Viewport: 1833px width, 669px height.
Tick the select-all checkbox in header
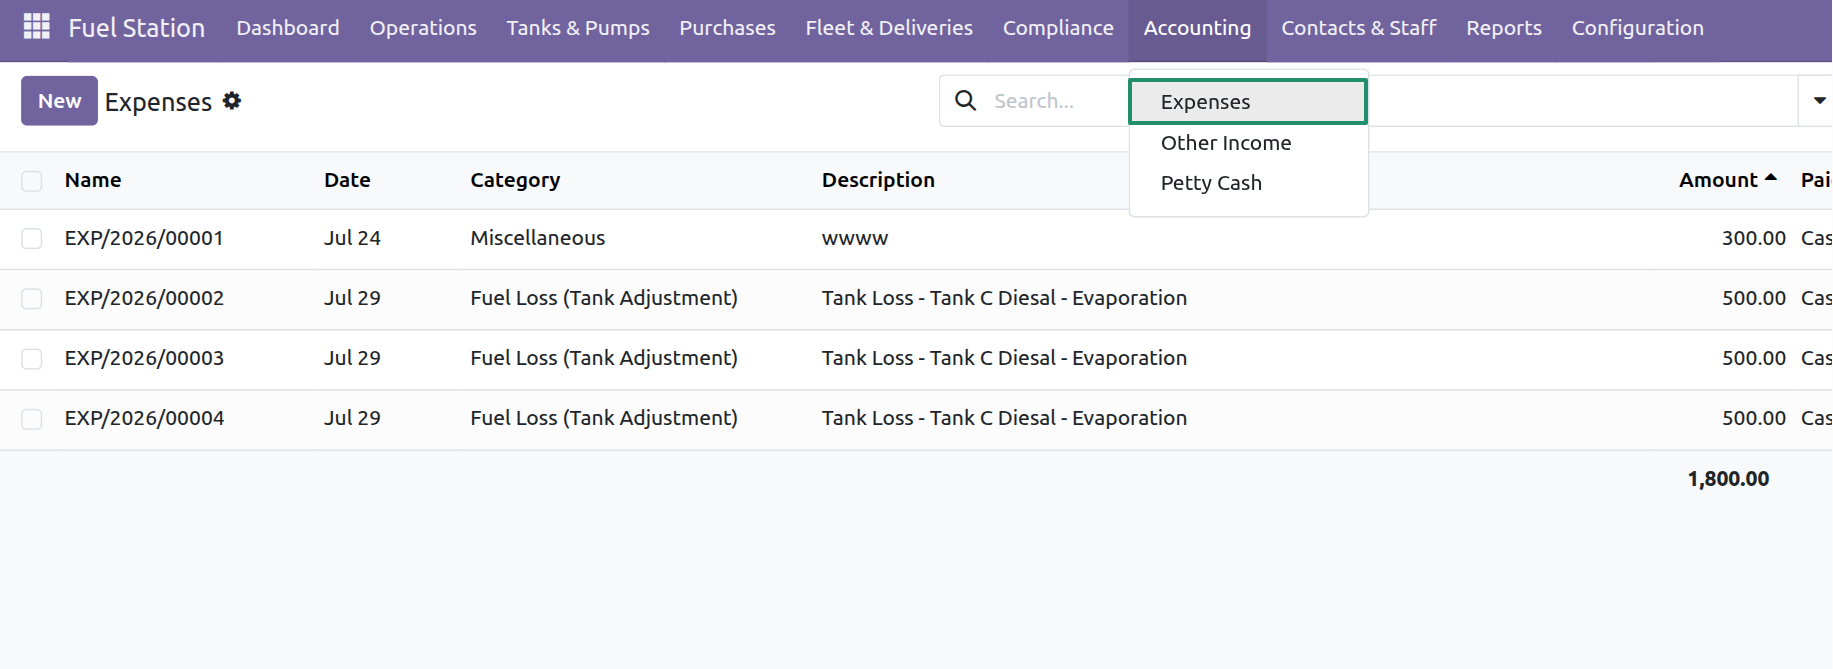32,181
